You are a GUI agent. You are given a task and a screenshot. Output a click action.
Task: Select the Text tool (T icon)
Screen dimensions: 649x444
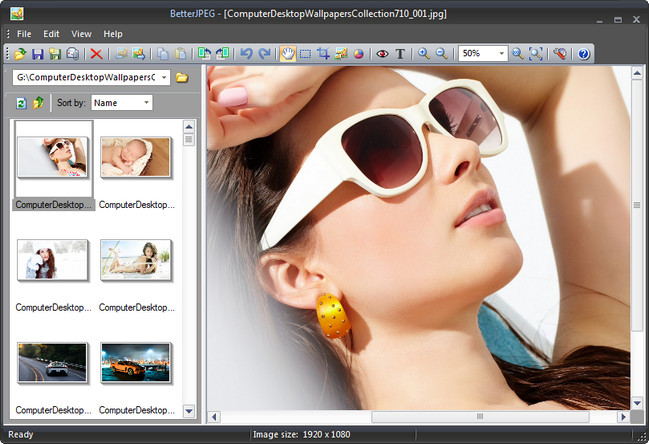401,54
